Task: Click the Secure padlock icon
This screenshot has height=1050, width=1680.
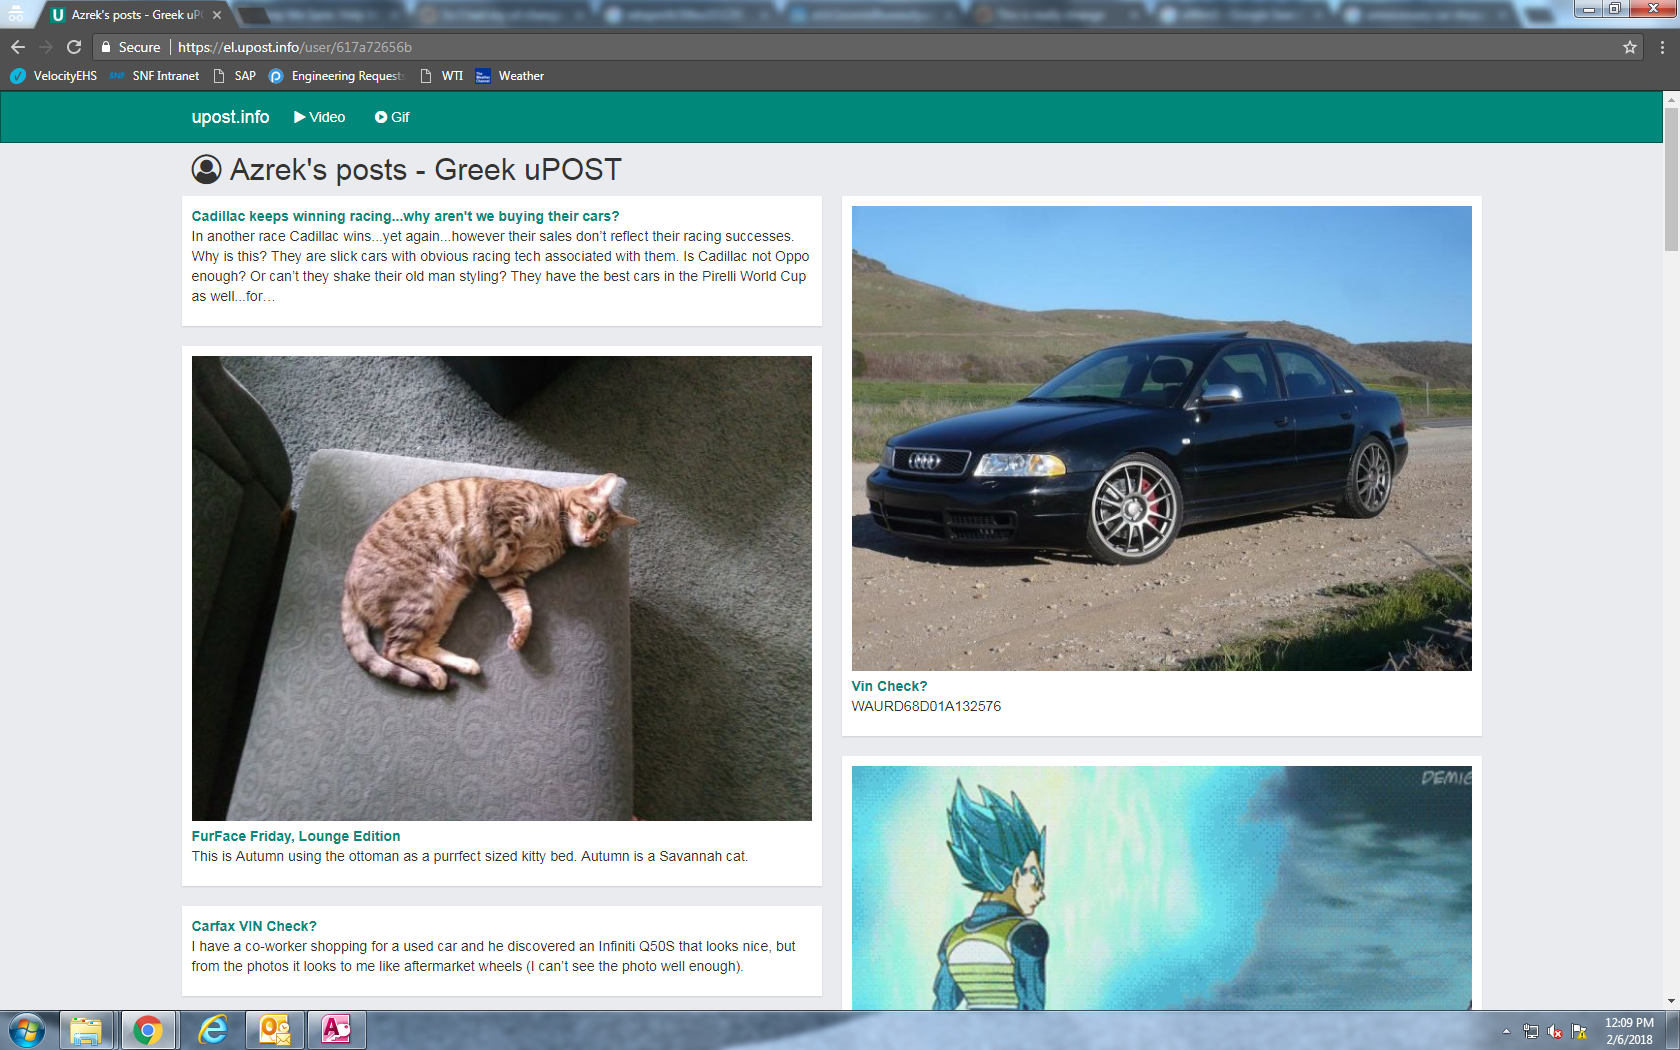Action: click(x=105, y=47)
